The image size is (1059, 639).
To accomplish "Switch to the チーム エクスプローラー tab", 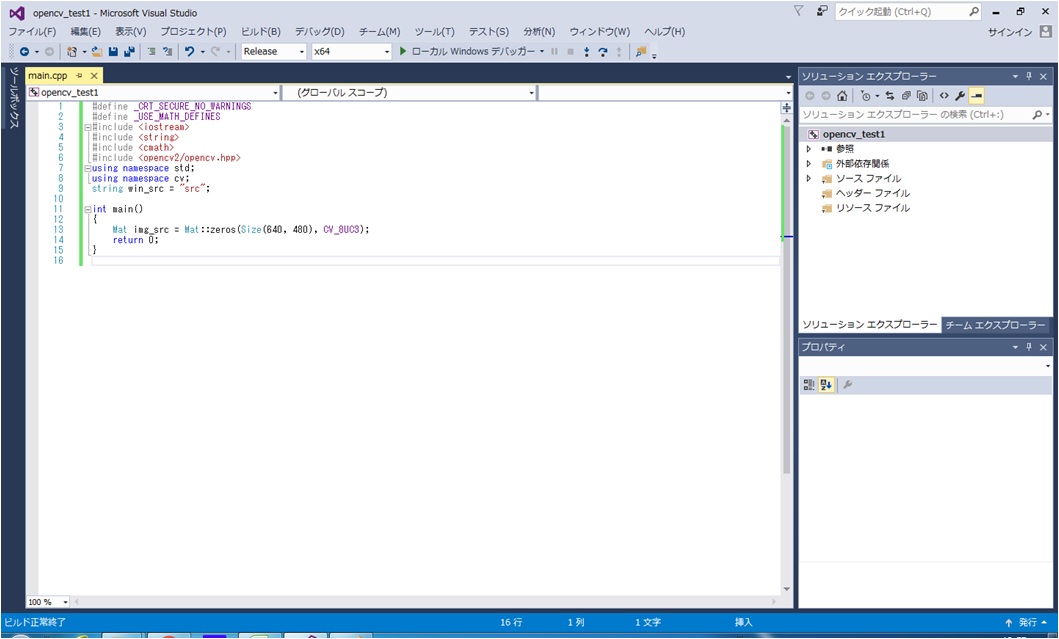I will pyautogui.click(x=995, y=326).
